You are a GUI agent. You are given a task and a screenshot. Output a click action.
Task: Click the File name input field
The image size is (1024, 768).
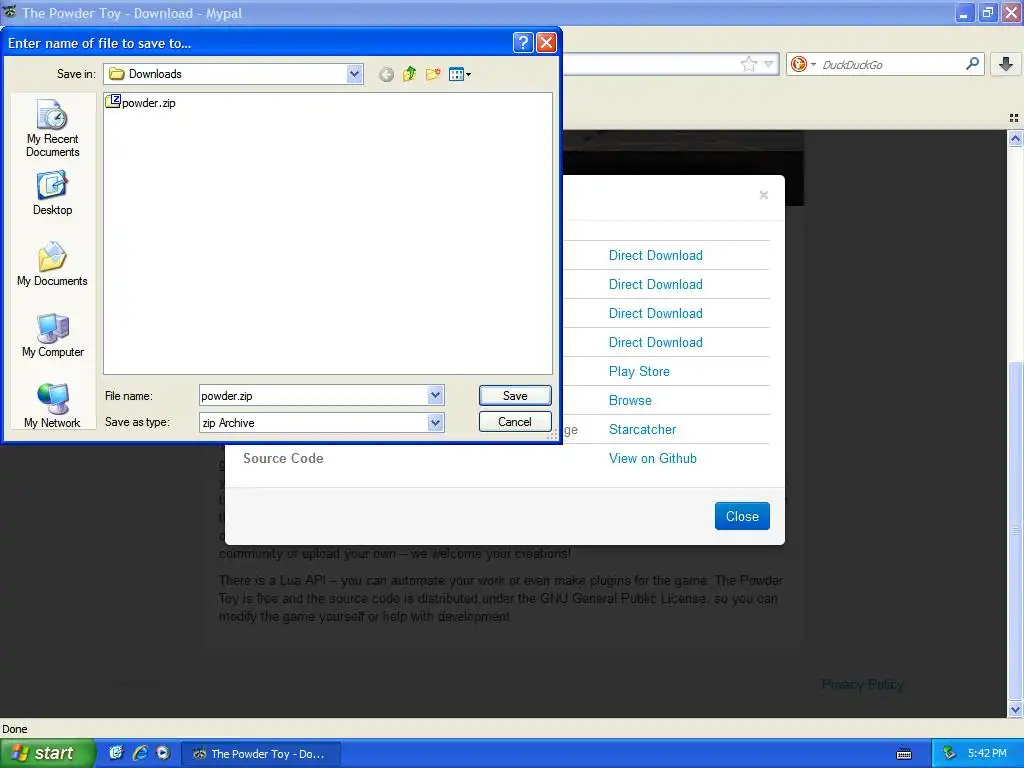pos(313,395)
